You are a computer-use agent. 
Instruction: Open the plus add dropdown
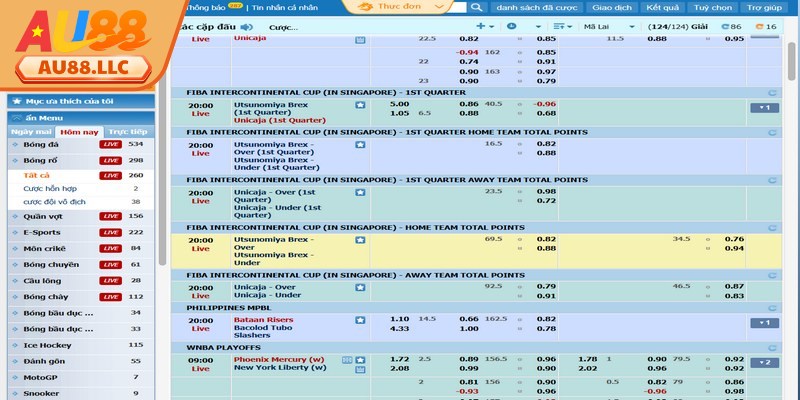[x=485, y=27]
